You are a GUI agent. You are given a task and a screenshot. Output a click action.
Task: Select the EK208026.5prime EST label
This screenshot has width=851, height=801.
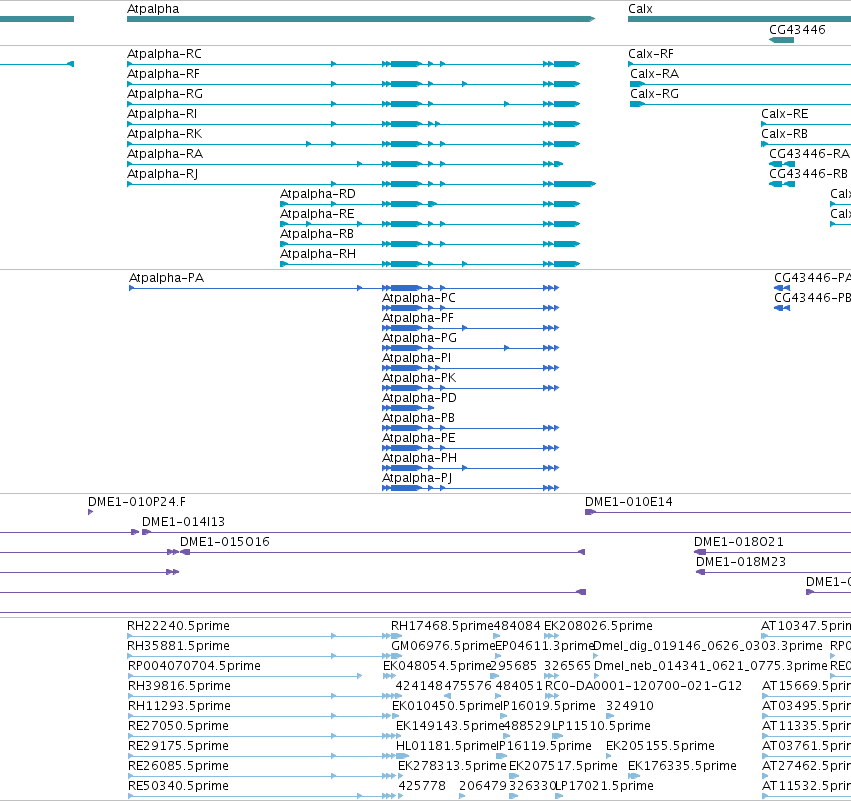click(598, 626)
